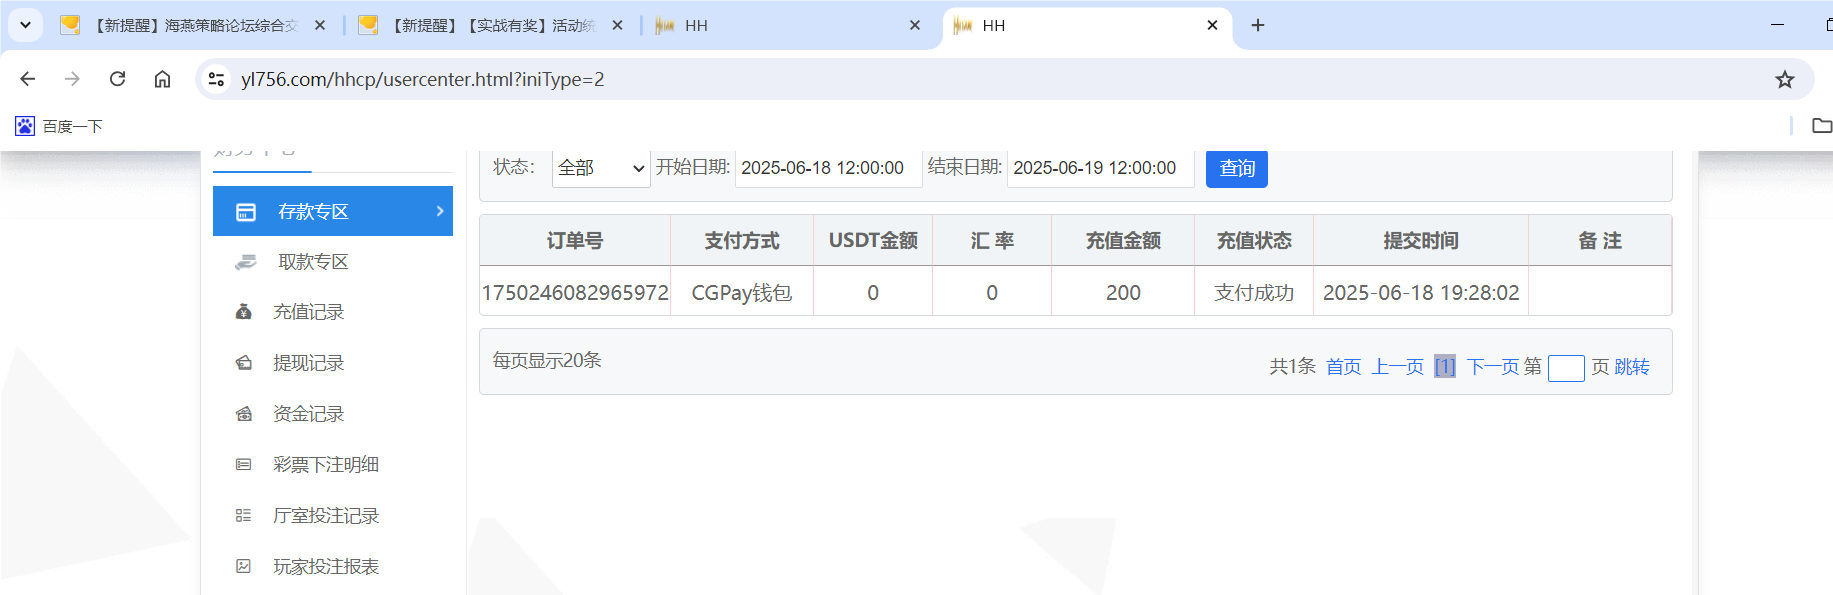Open a new browser tab
Image resolution: width=1833 pixels, height=595 pixels.
click(1258, 25)
